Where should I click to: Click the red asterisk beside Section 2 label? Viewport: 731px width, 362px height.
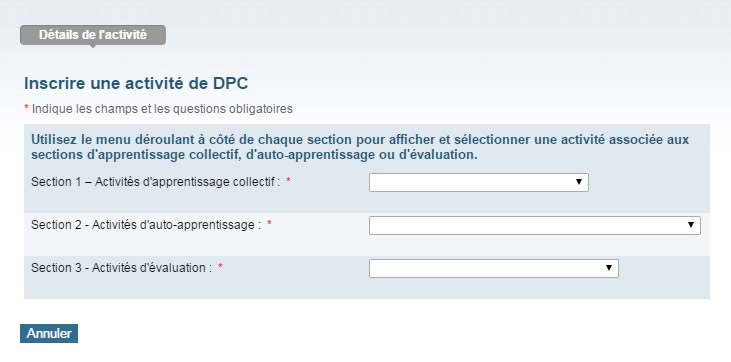coord(269,223)
